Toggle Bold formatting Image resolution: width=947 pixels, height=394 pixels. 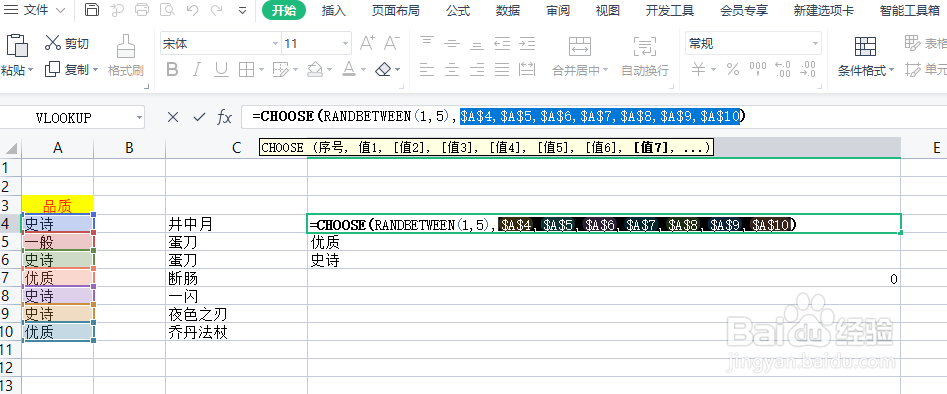(172, 70)
